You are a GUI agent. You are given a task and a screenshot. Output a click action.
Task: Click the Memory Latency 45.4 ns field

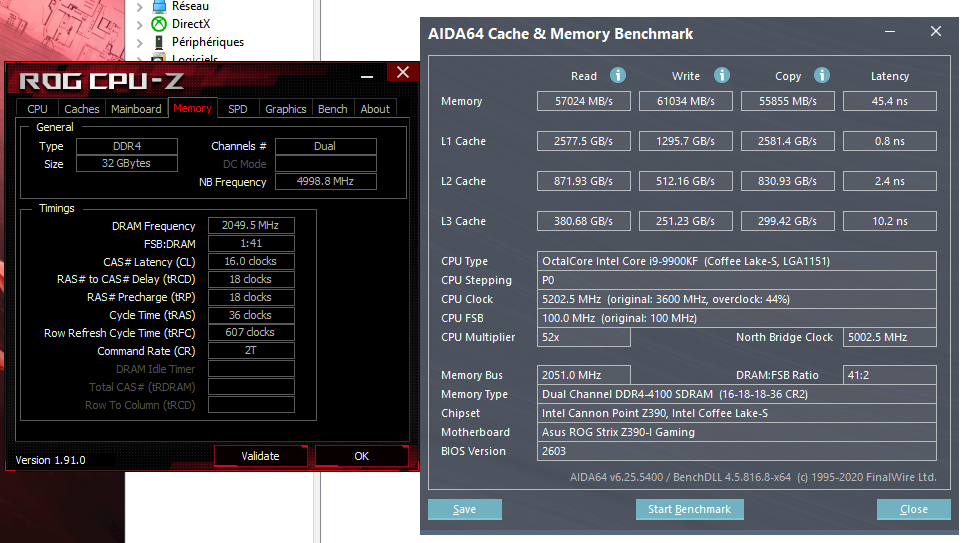(890, 101)
